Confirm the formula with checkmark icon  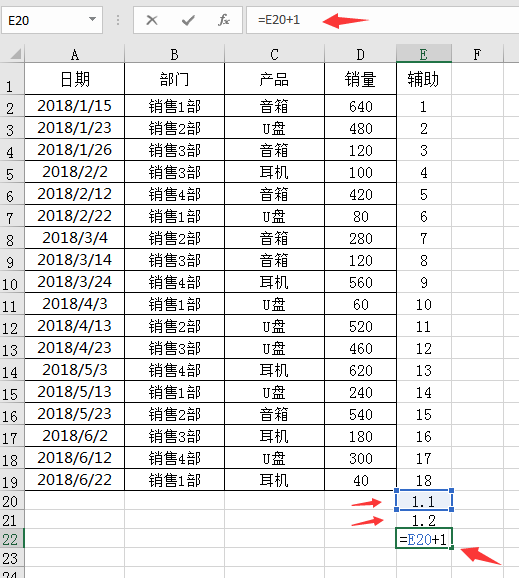[x=188, y=20]
